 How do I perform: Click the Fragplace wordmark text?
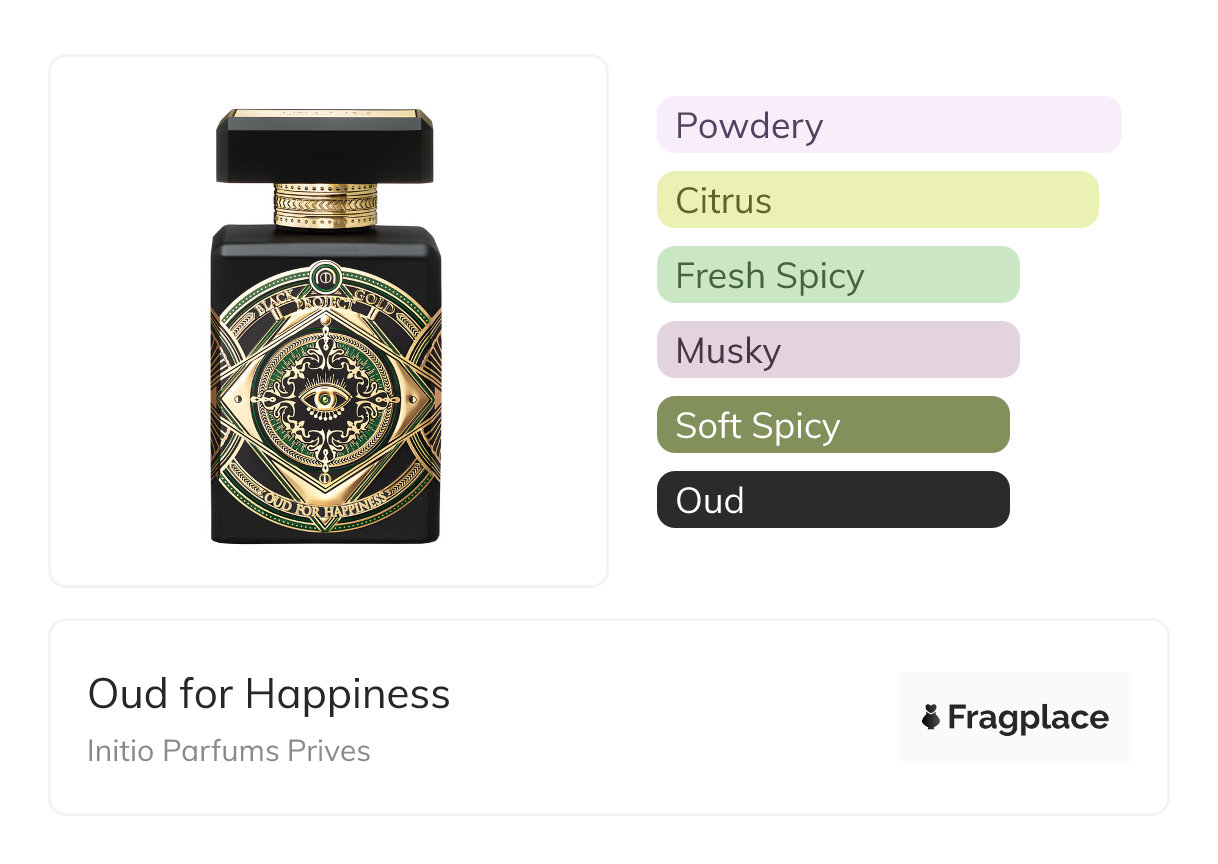[x=1028, y=718]
